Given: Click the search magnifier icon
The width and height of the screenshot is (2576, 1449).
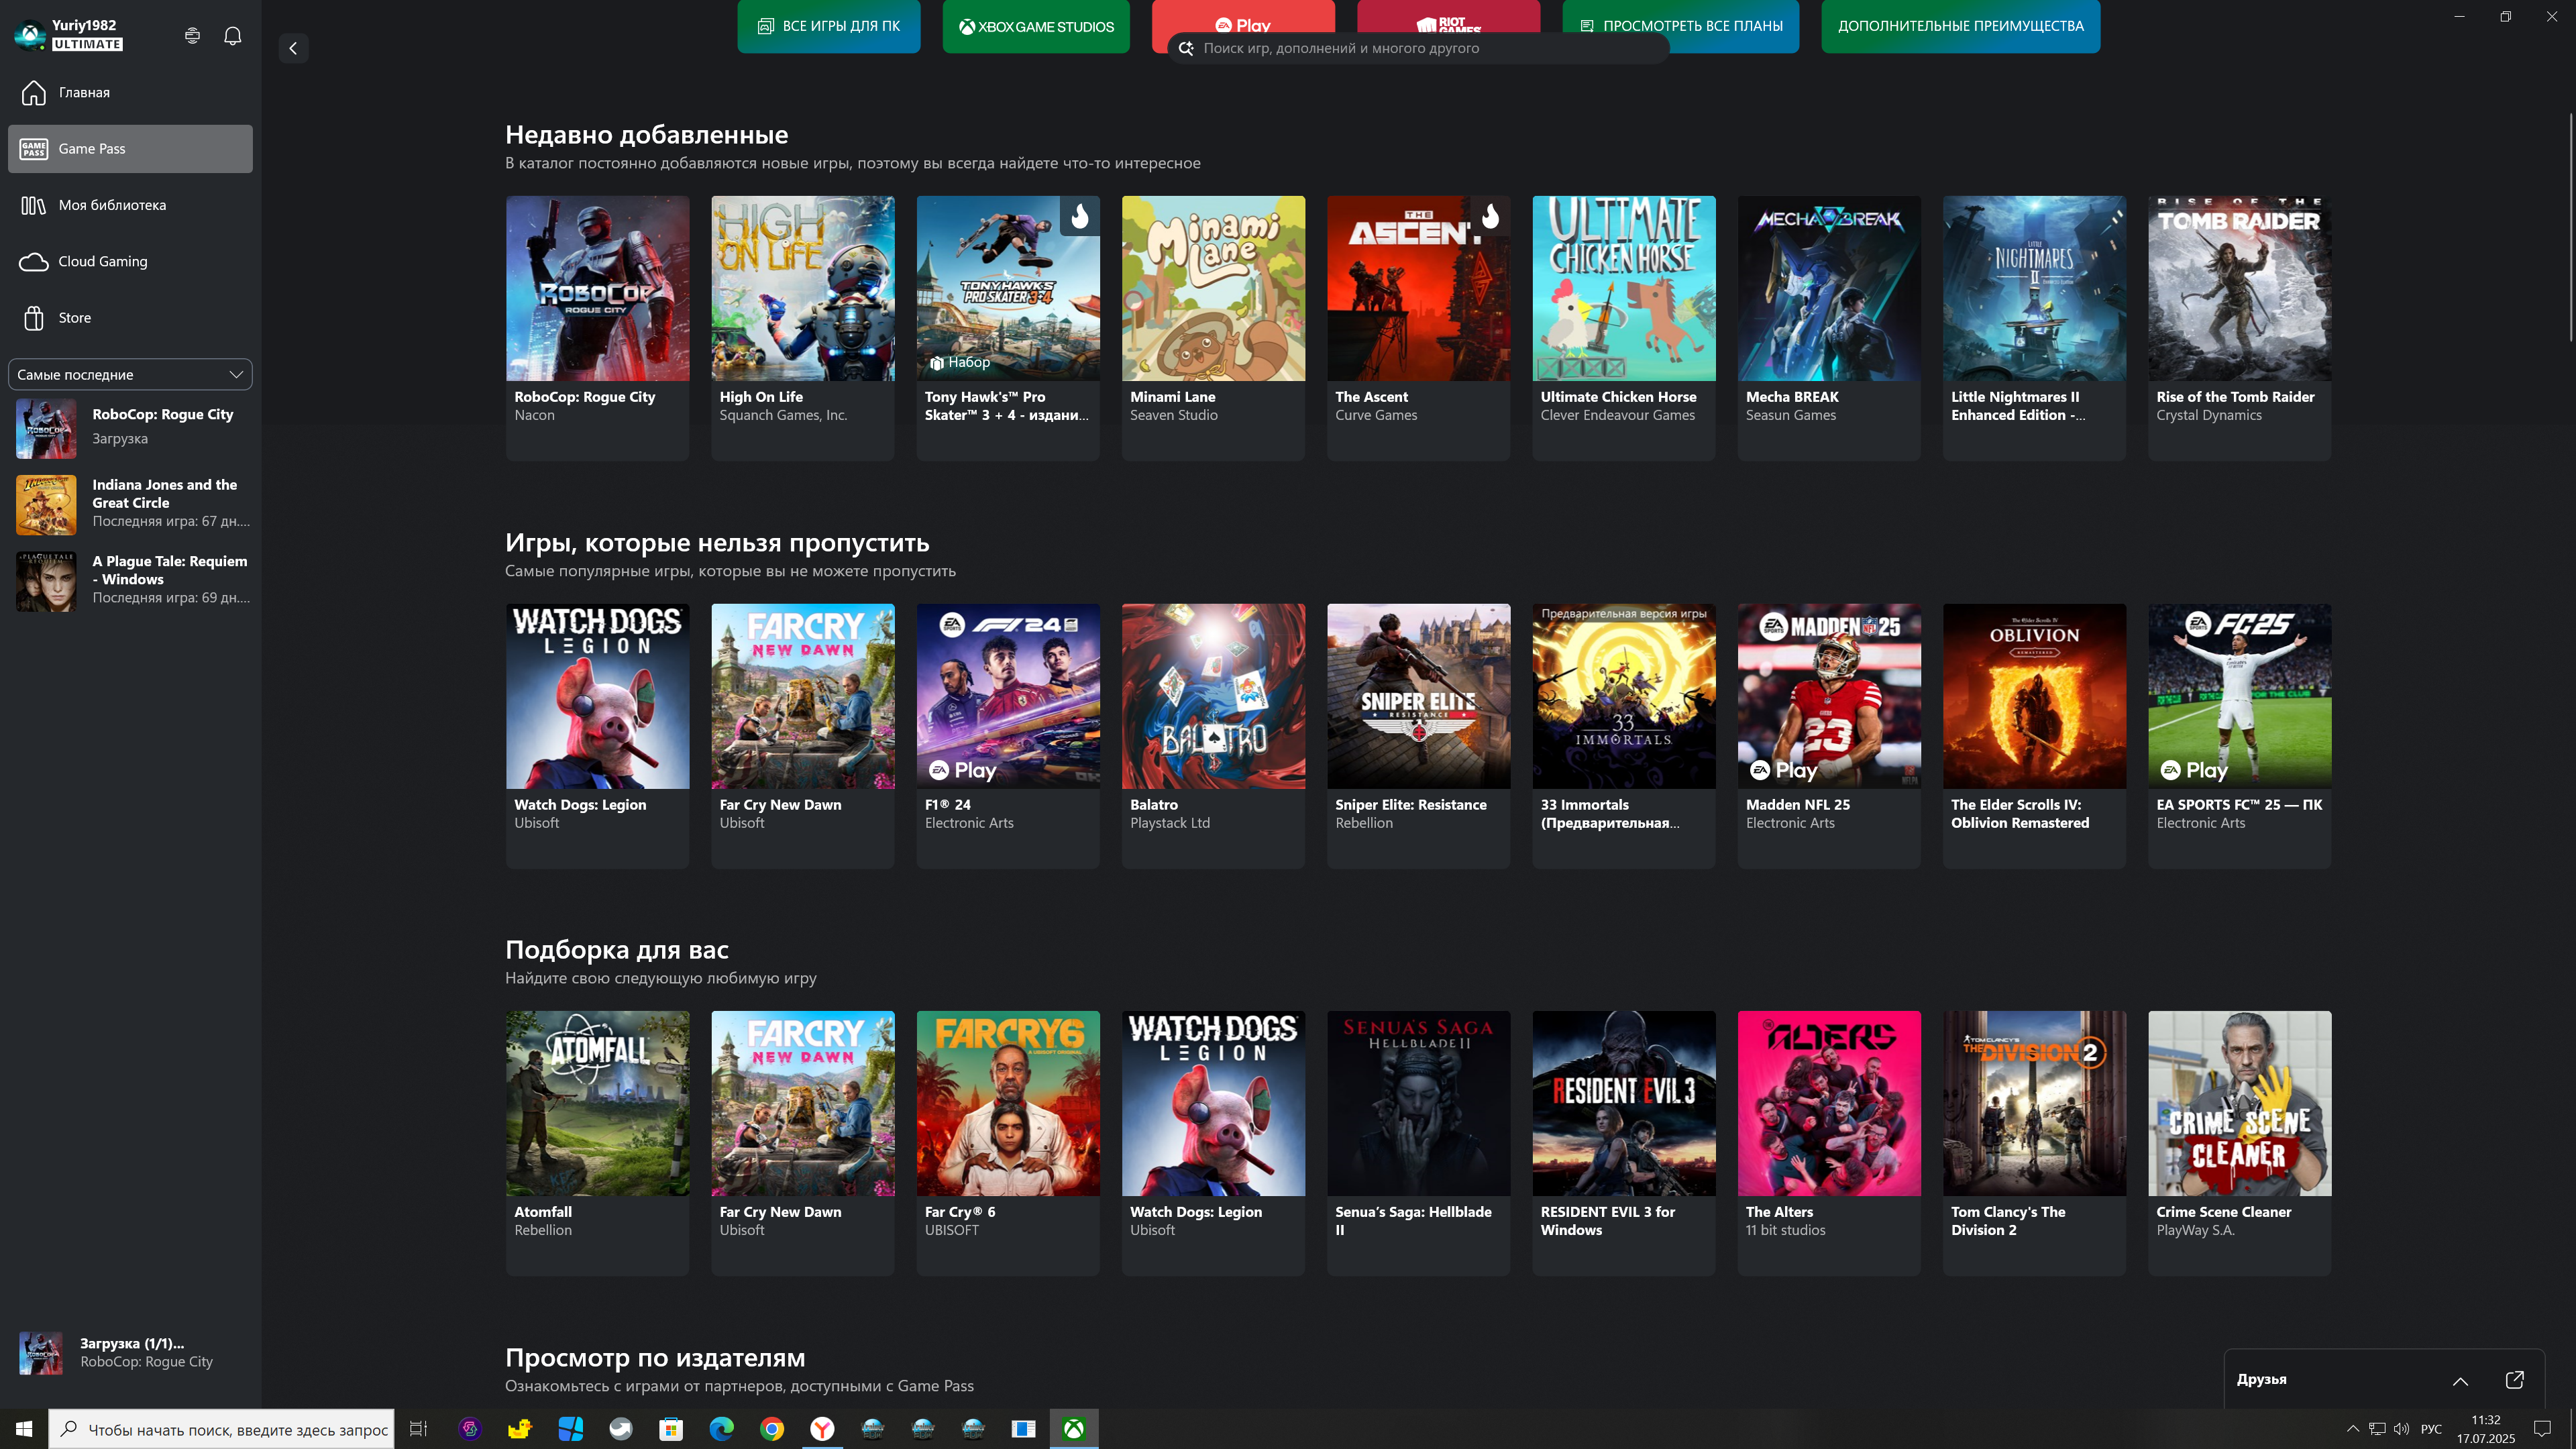Looking at the screenshot, I should [1186, 48].
